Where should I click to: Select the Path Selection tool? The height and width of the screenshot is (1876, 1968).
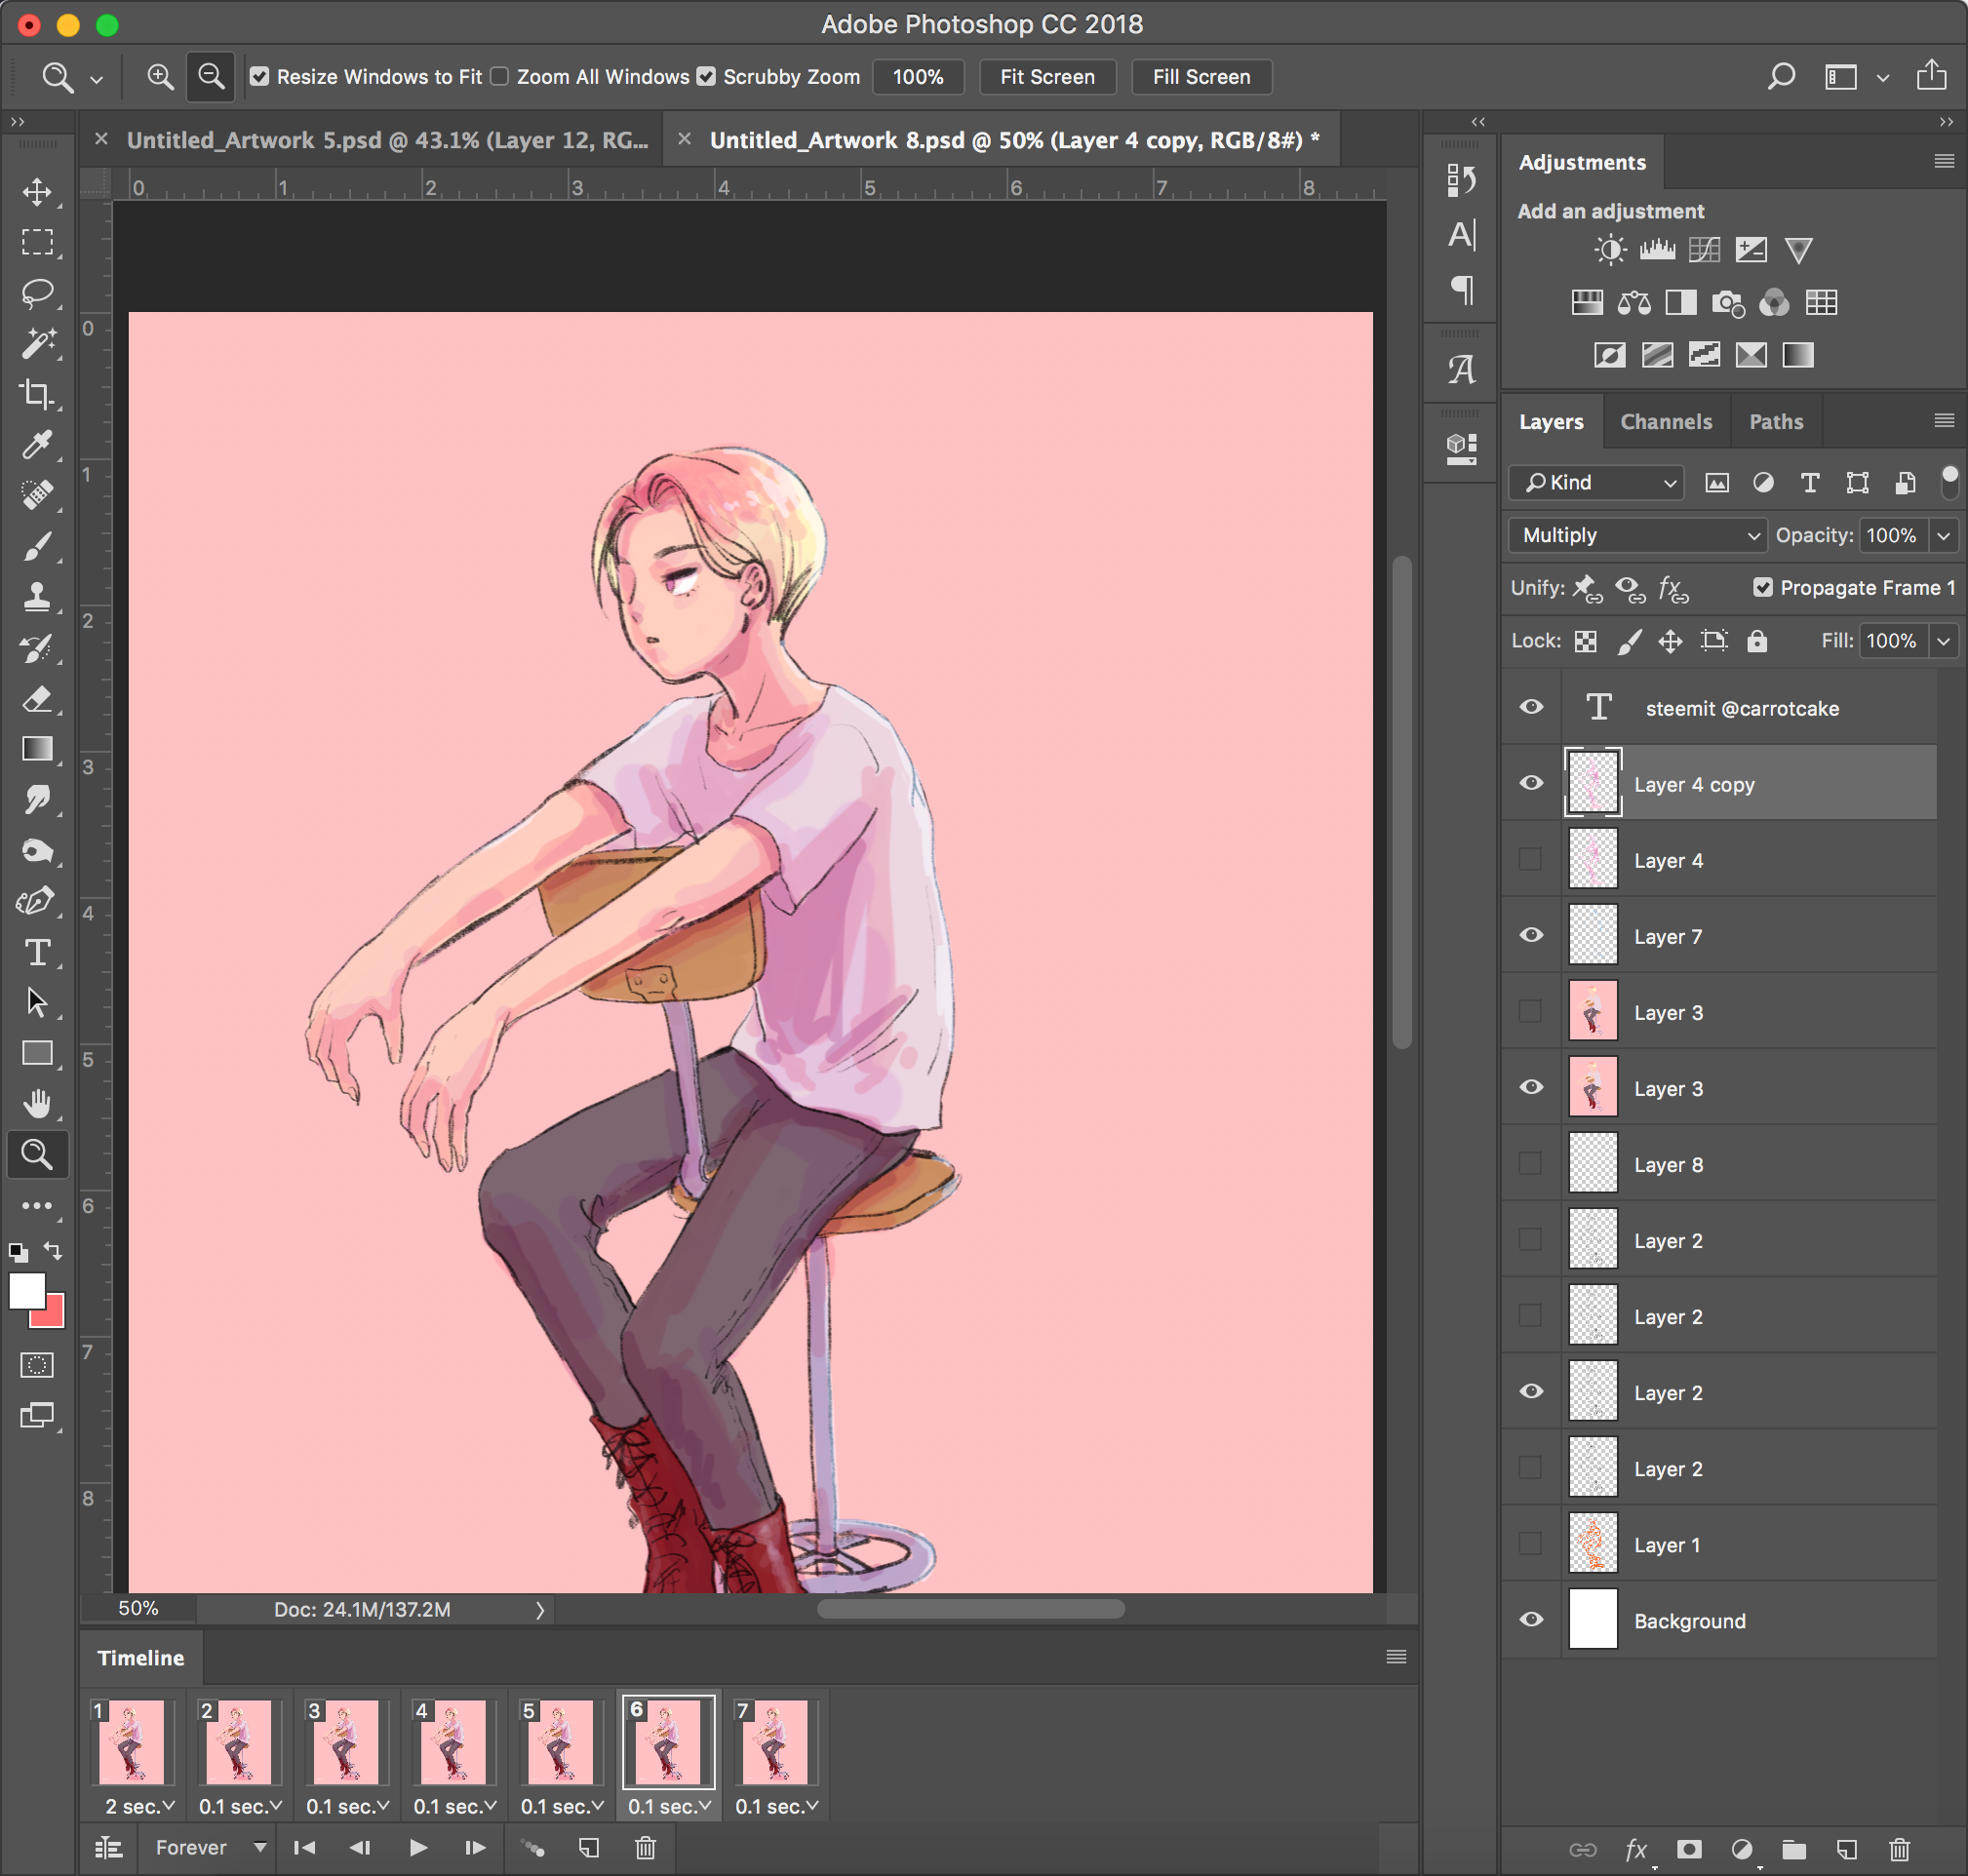[x=38, y=1003]
